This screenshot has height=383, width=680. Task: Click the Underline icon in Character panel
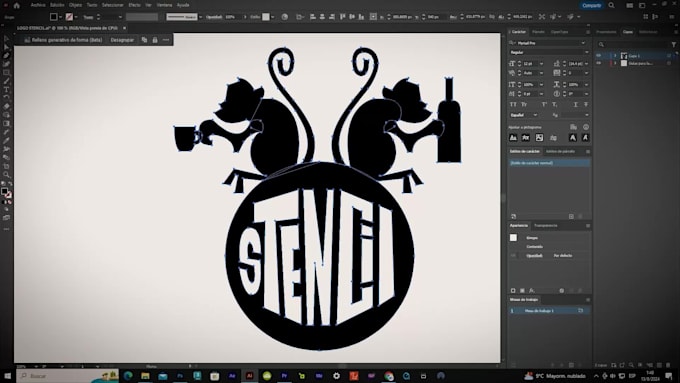[x=575, y=105]
